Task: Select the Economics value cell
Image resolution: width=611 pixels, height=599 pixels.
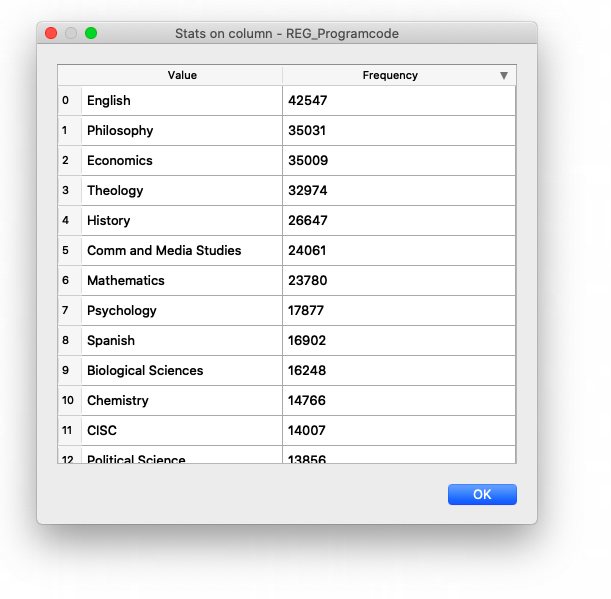Action: pos(182,160)
